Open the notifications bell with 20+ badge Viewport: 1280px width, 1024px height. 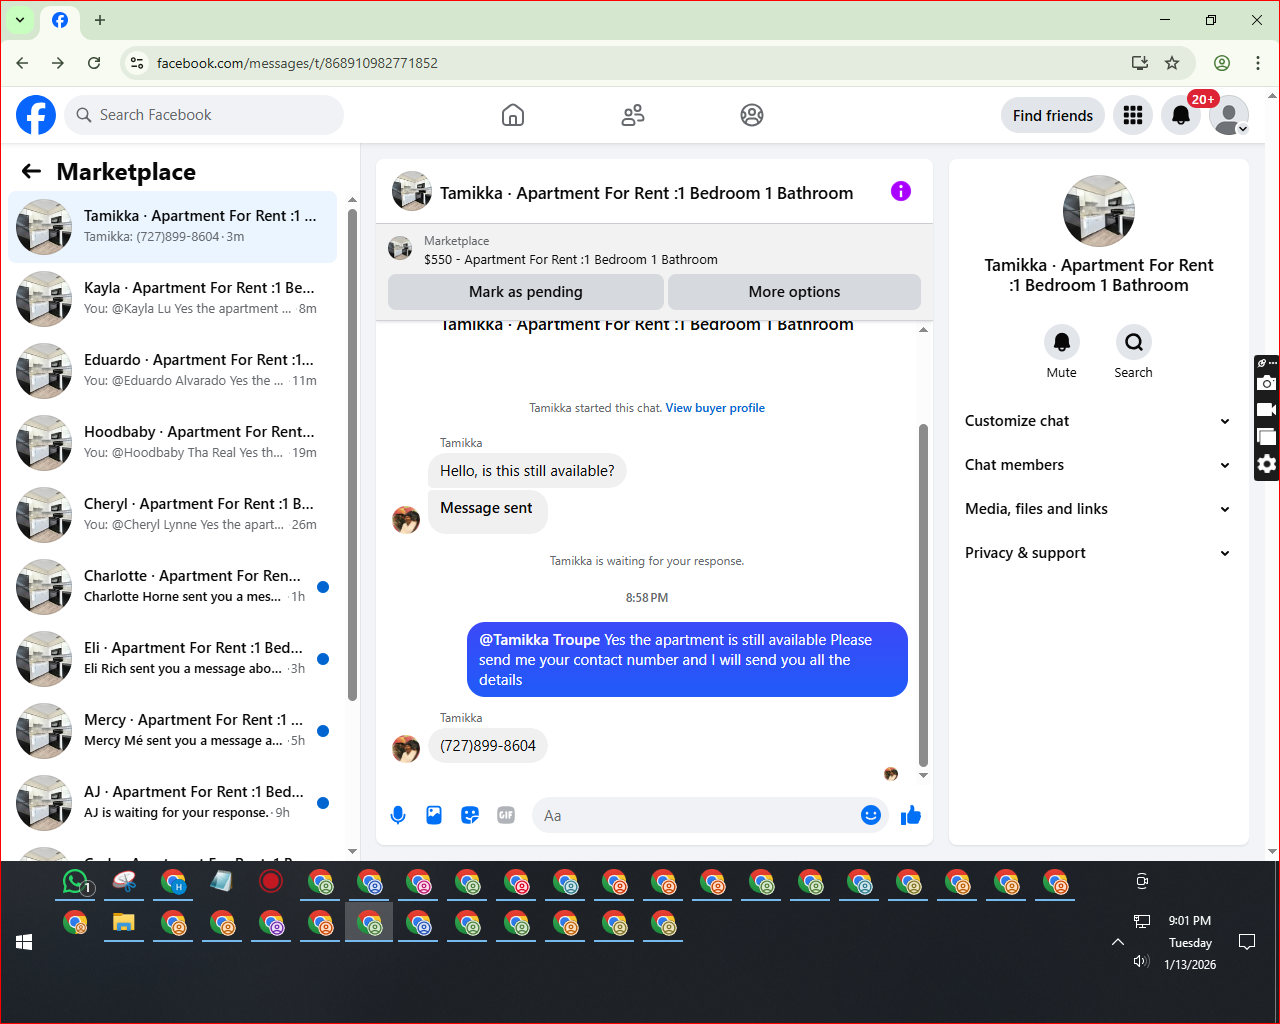coord(1181,115)
